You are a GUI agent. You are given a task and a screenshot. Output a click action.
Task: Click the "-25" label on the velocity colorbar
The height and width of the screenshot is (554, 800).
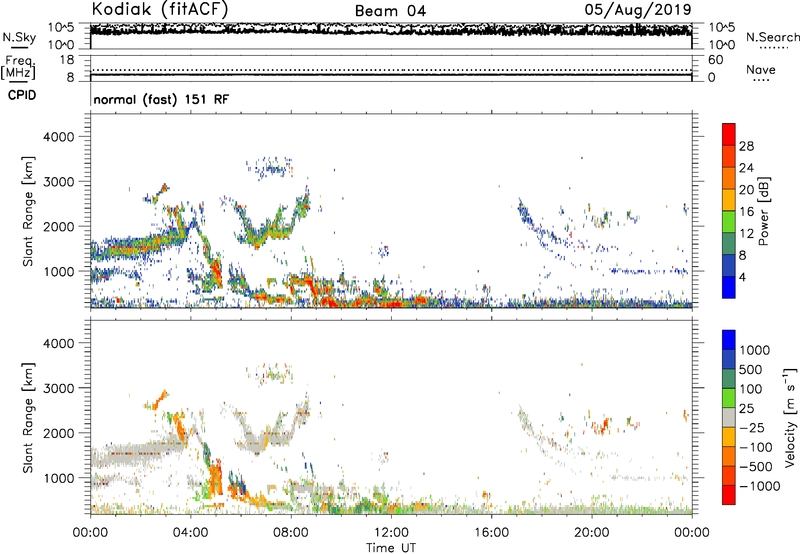[x=751, y=428]
